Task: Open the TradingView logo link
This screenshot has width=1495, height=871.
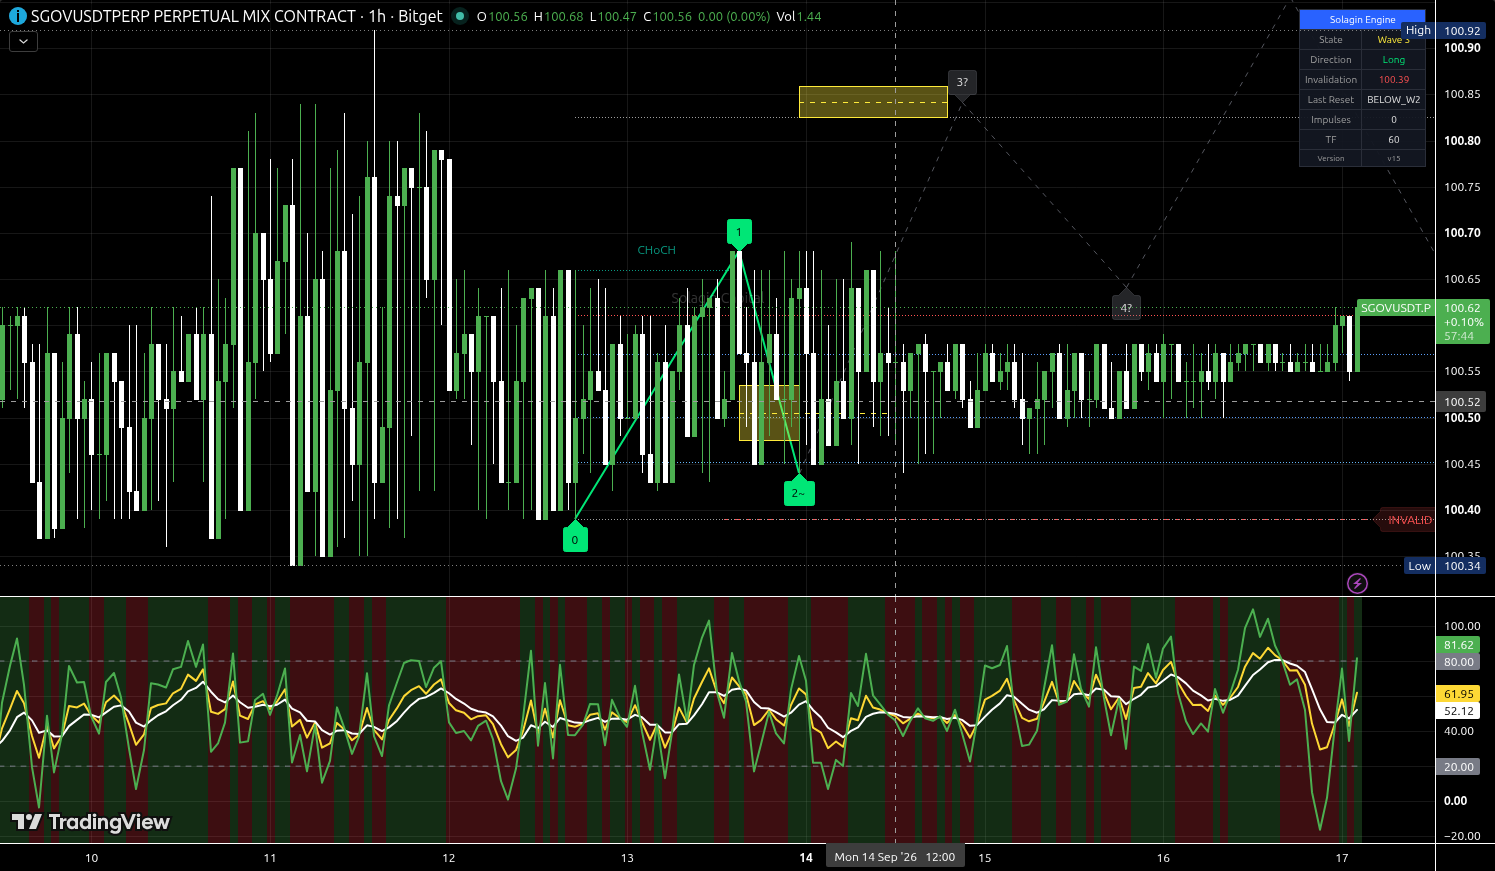Action: 90,822
